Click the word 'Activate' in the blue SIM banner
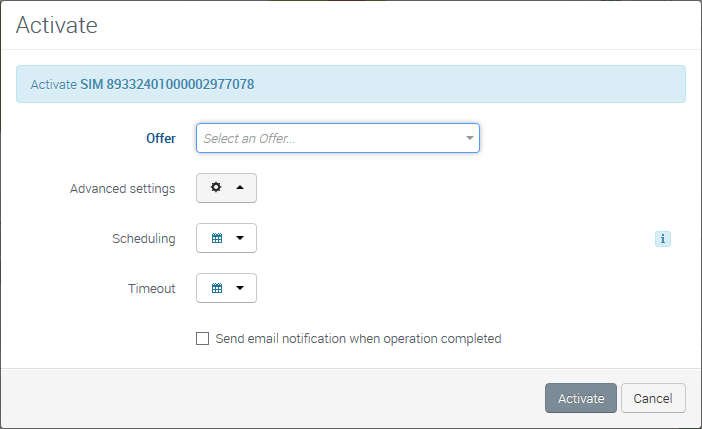702x429 pixels. coord(54,85)
